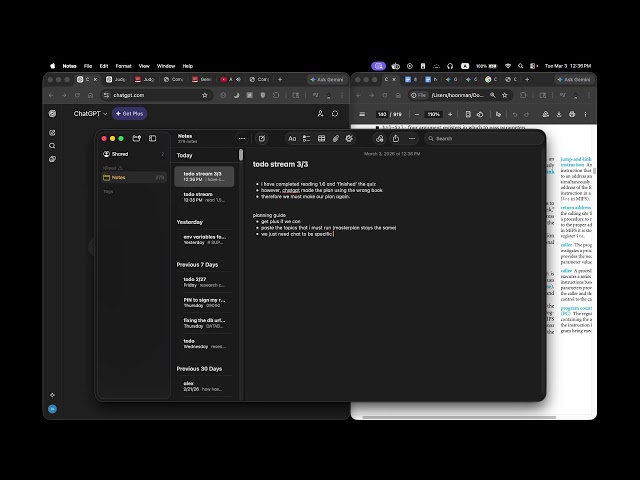The image size is (640, 480).
Task: Select the Notes folder with 279 notes
Action: [x=133, y=178]
